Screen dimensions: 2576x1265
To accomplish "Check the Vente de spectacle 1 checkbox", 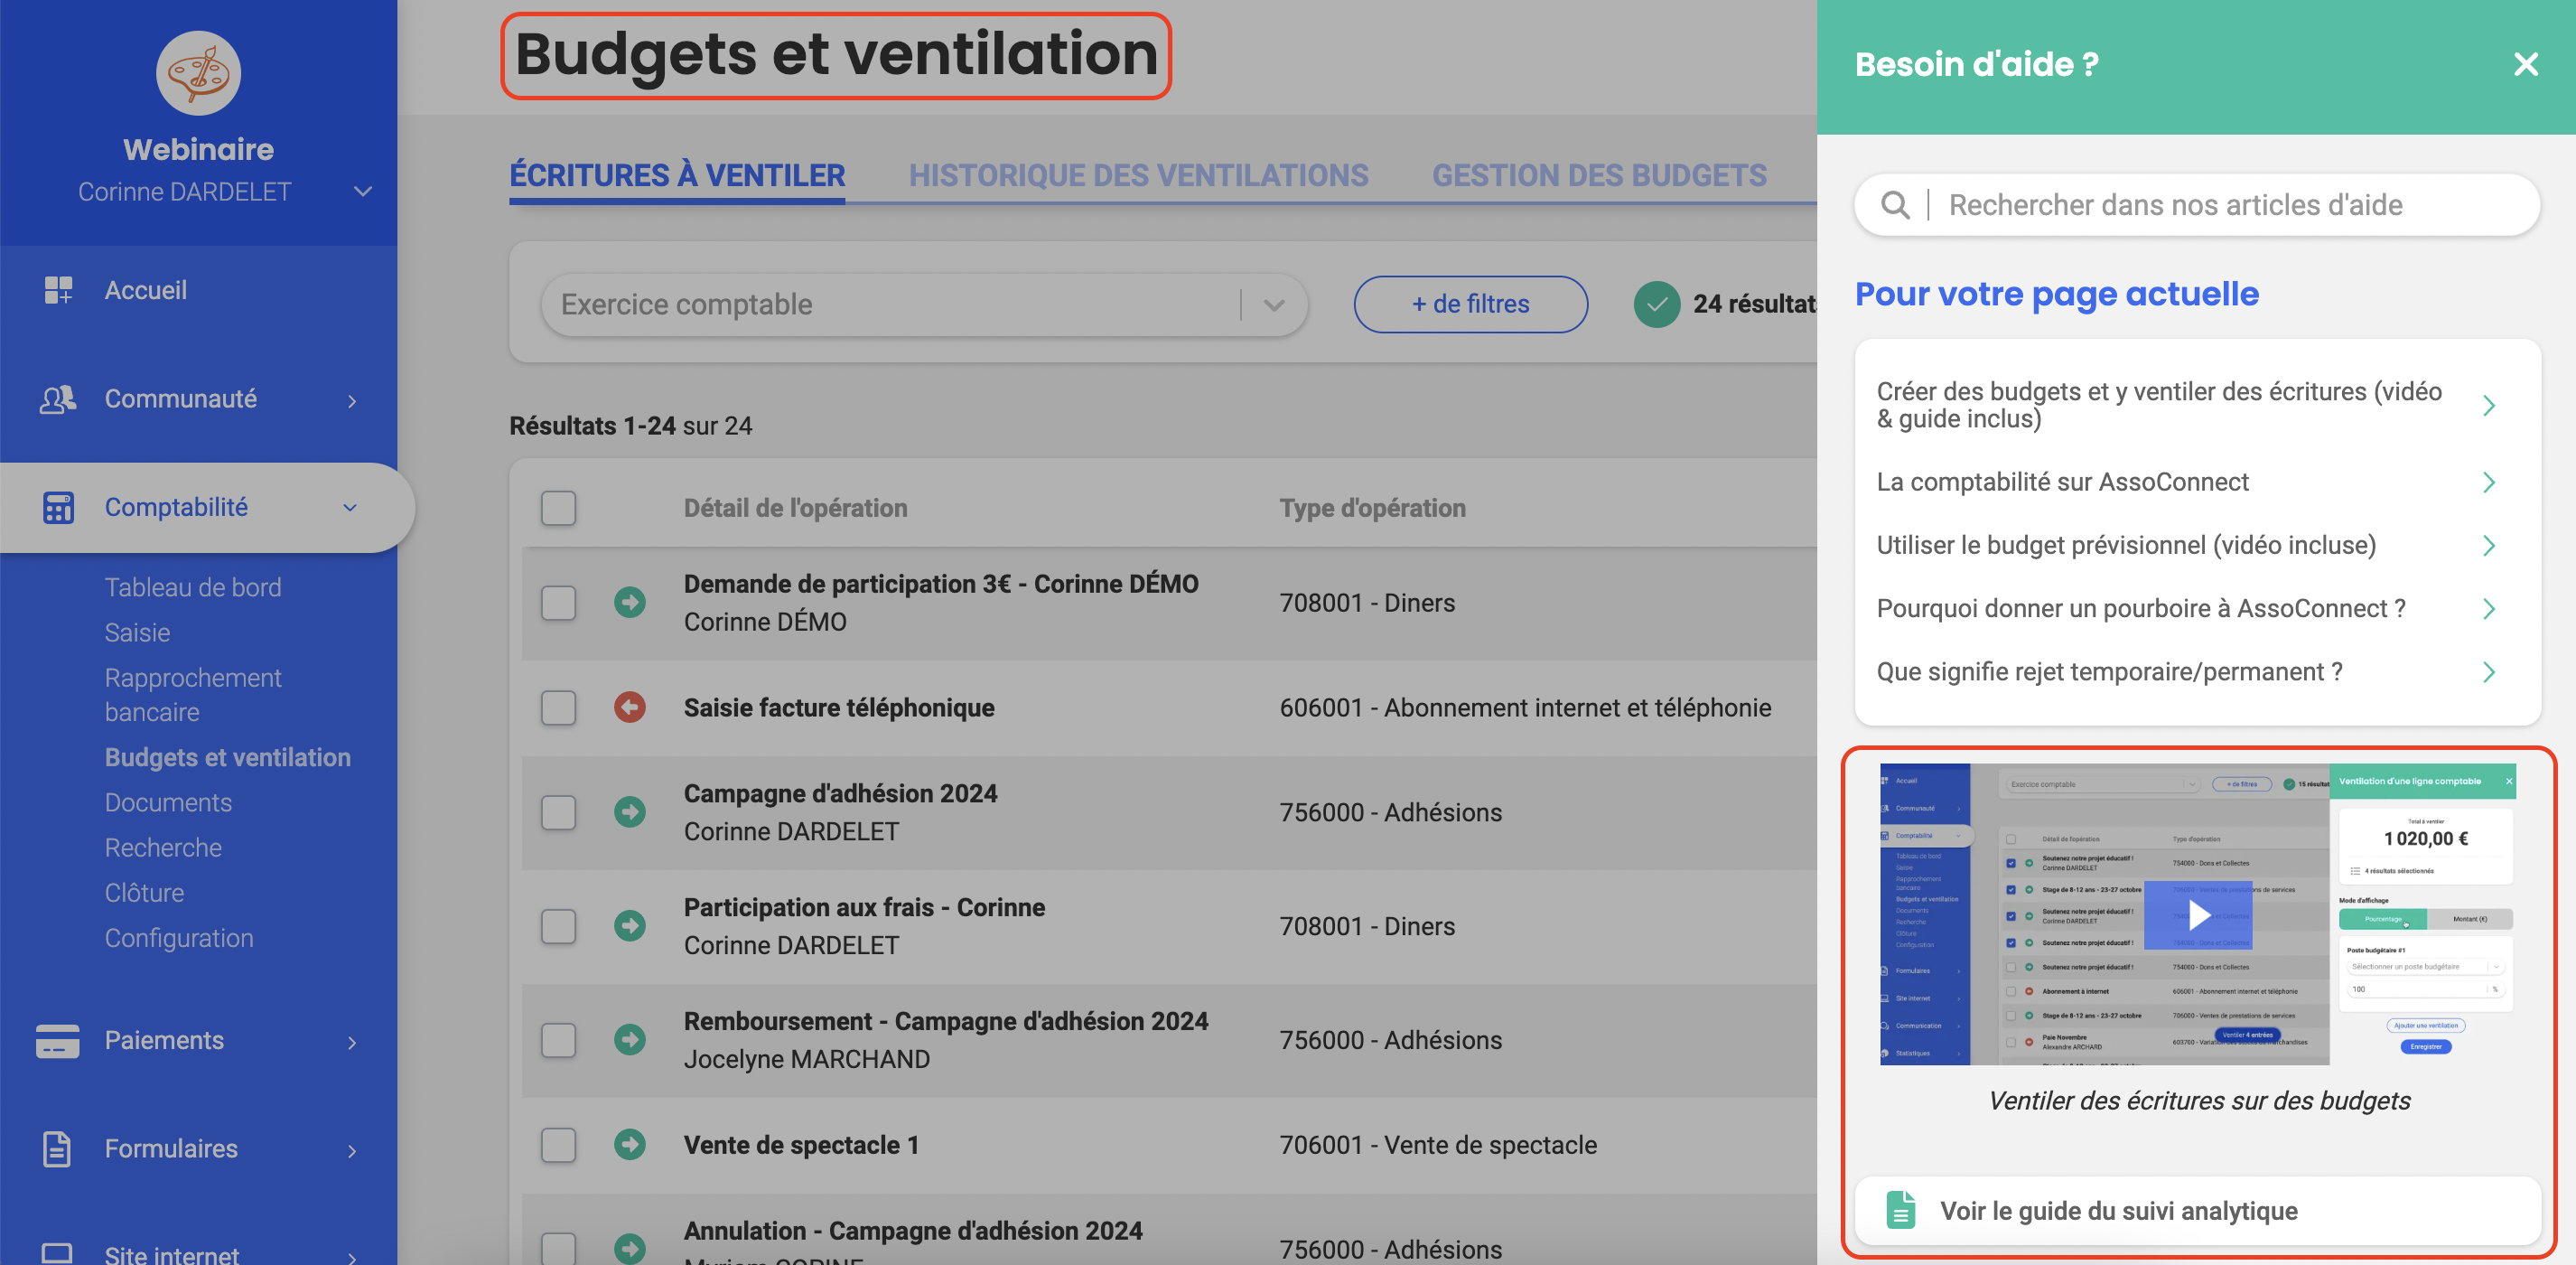I will coord(558,1145).
